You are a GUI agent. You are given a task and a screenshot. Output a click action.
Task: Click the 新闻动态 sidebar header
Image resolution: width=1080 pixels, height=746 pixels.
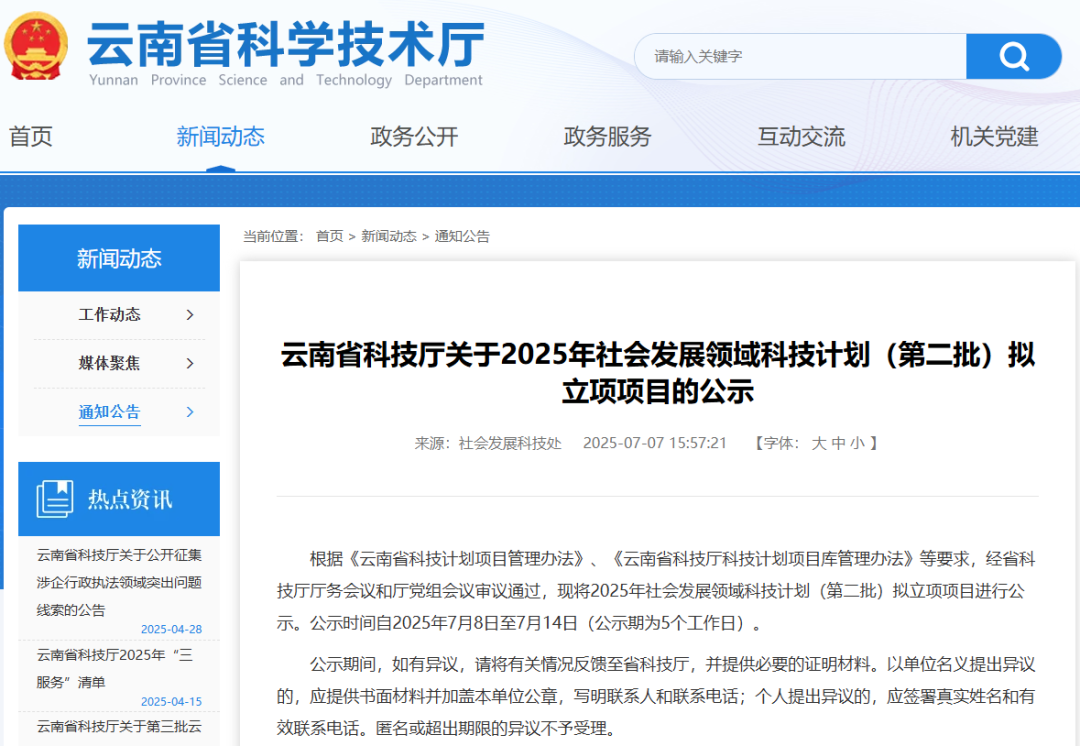118,258
